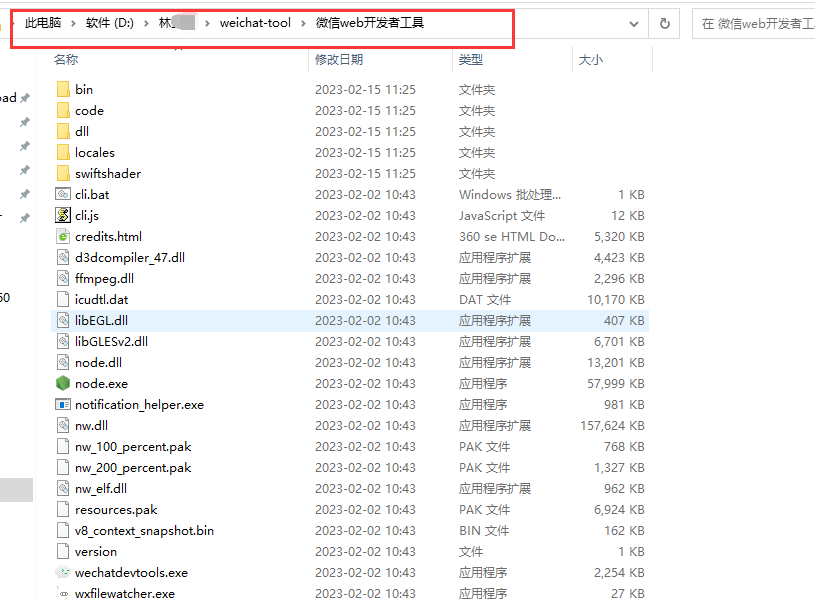Select the nw_200_percent.pak file icon
This screenshot has width=815, height=607.
point(63,468)
